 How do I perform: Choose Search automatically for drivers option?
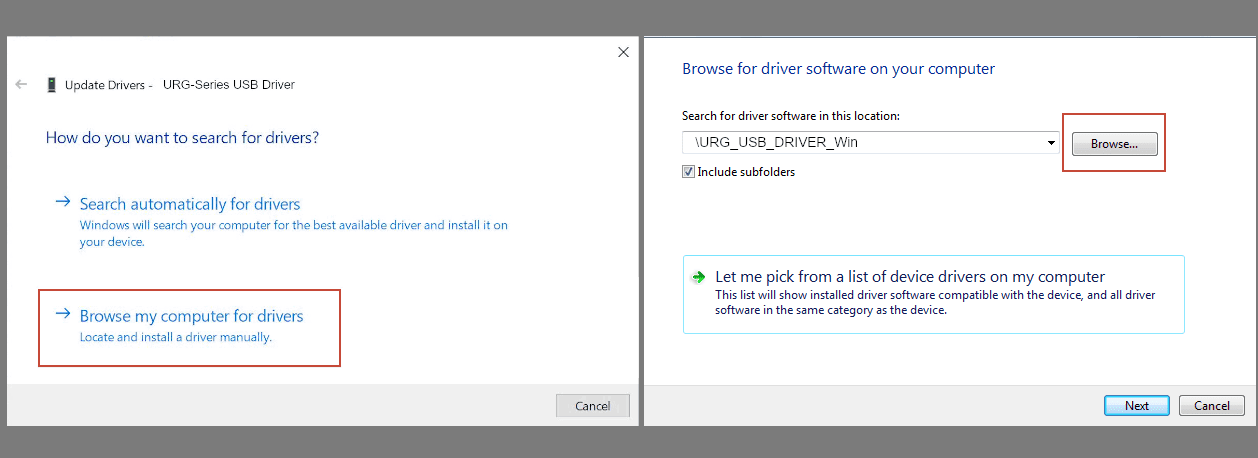click(x=190, y=203)
